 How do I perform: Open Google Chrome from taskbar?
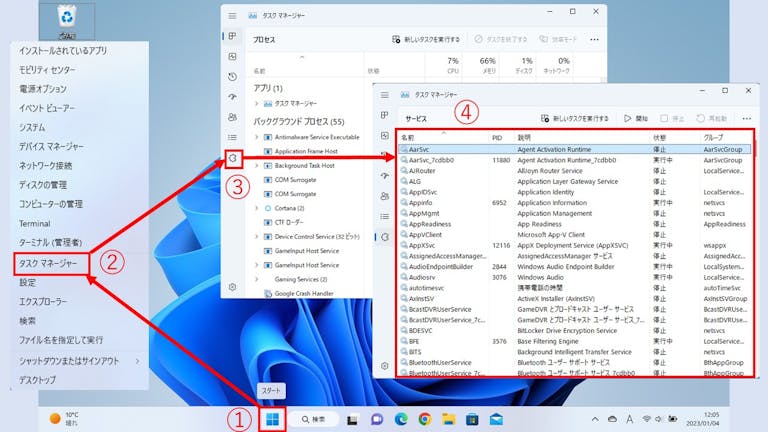click(x=425, y=419)
